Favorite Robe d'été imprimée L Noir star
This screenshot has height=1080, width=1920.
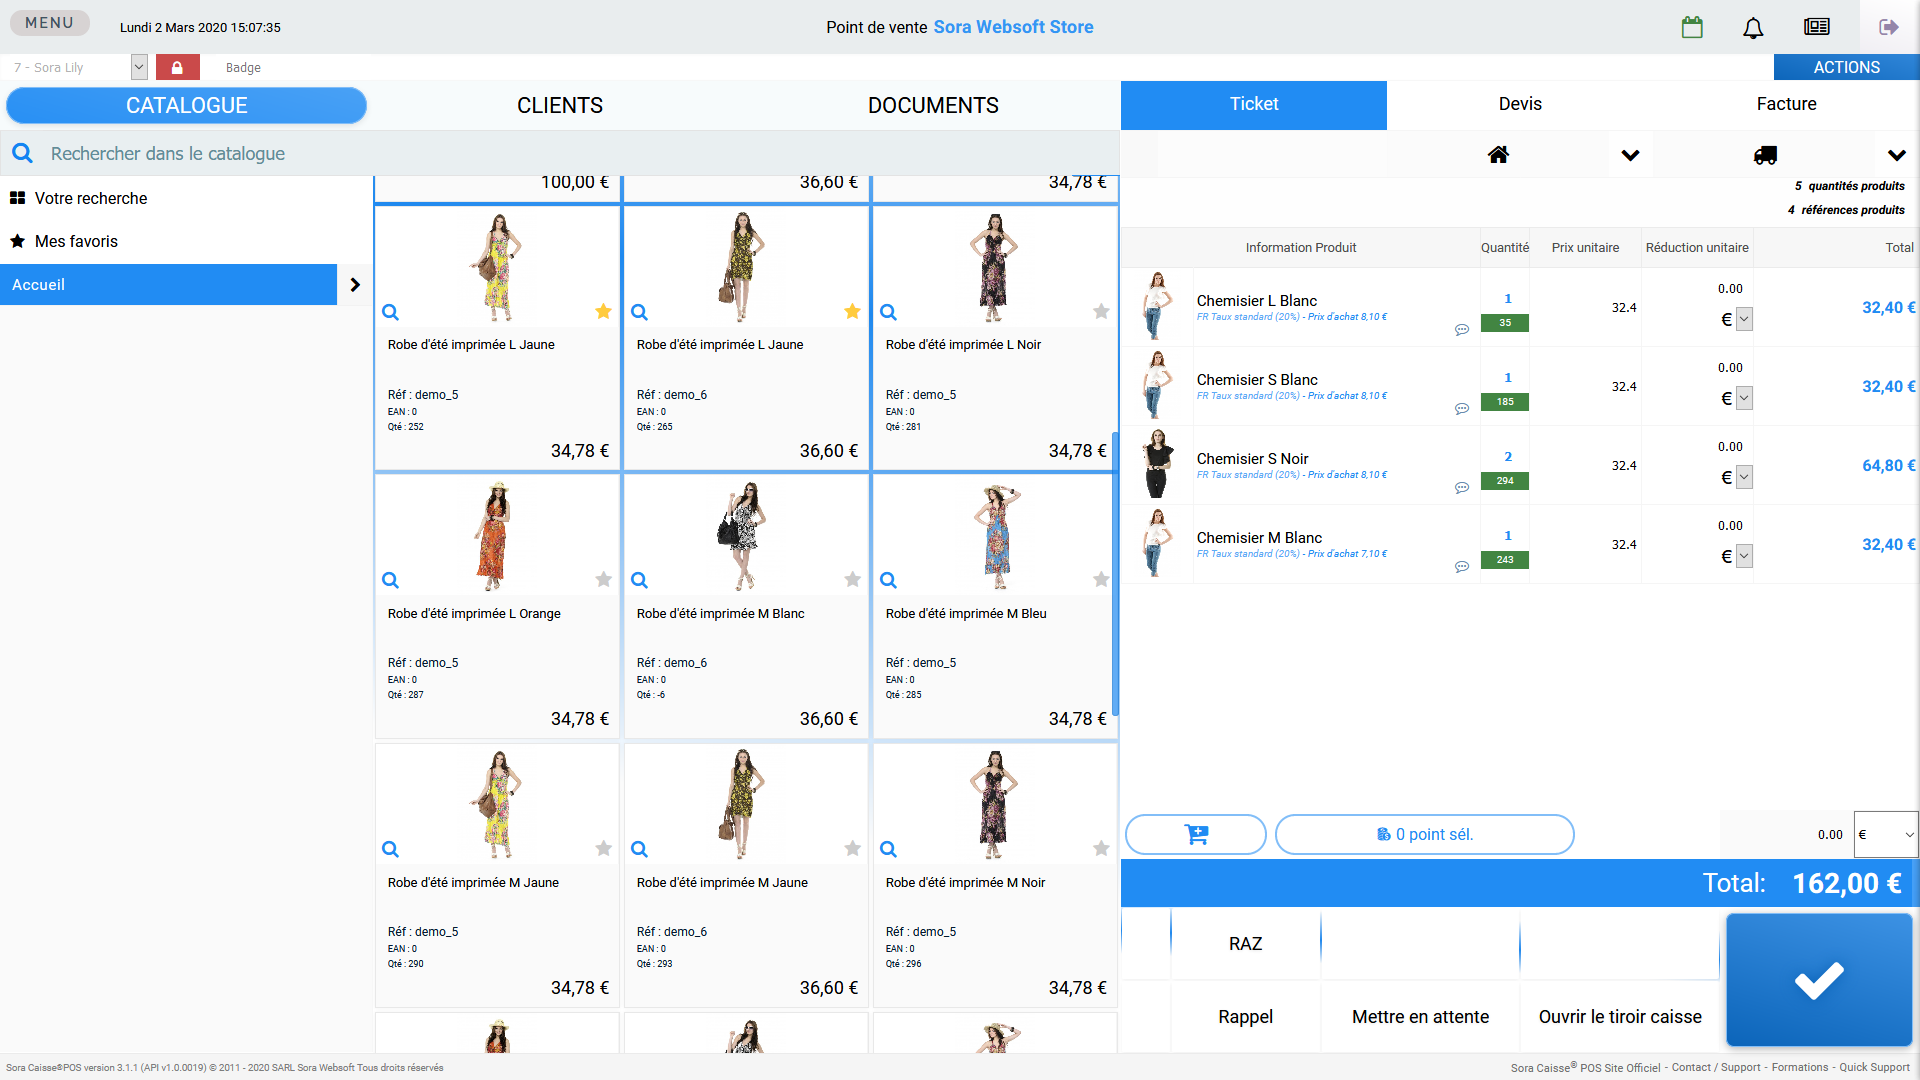tap(1101, 311)
